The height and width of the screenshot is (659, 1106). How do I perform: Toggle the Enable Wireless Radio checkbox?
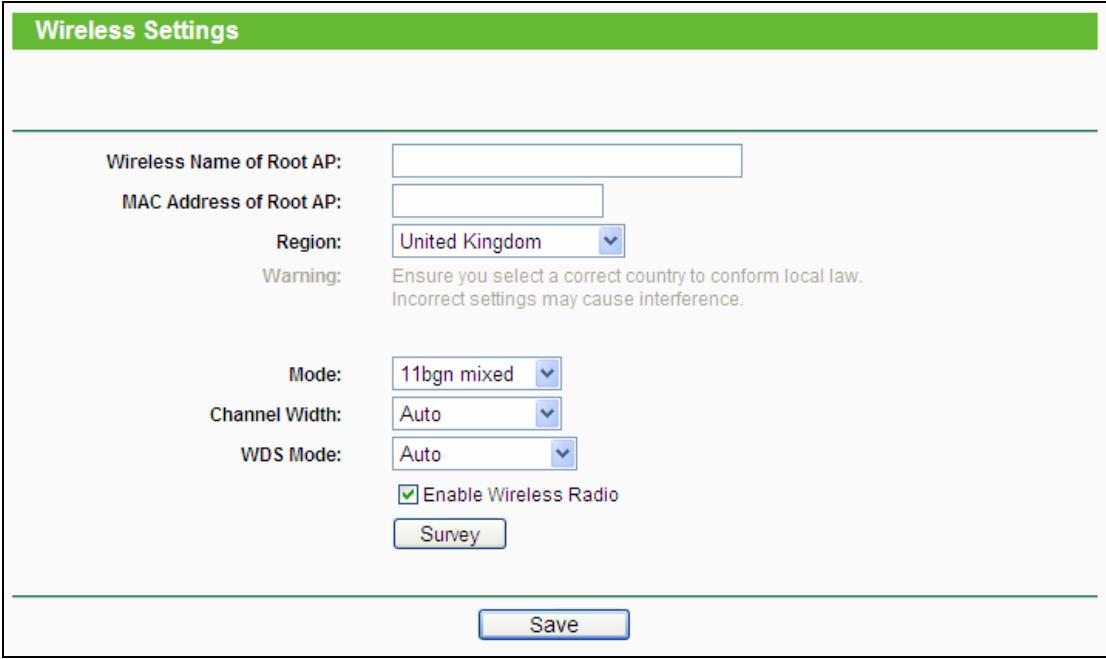pos(408,495)
